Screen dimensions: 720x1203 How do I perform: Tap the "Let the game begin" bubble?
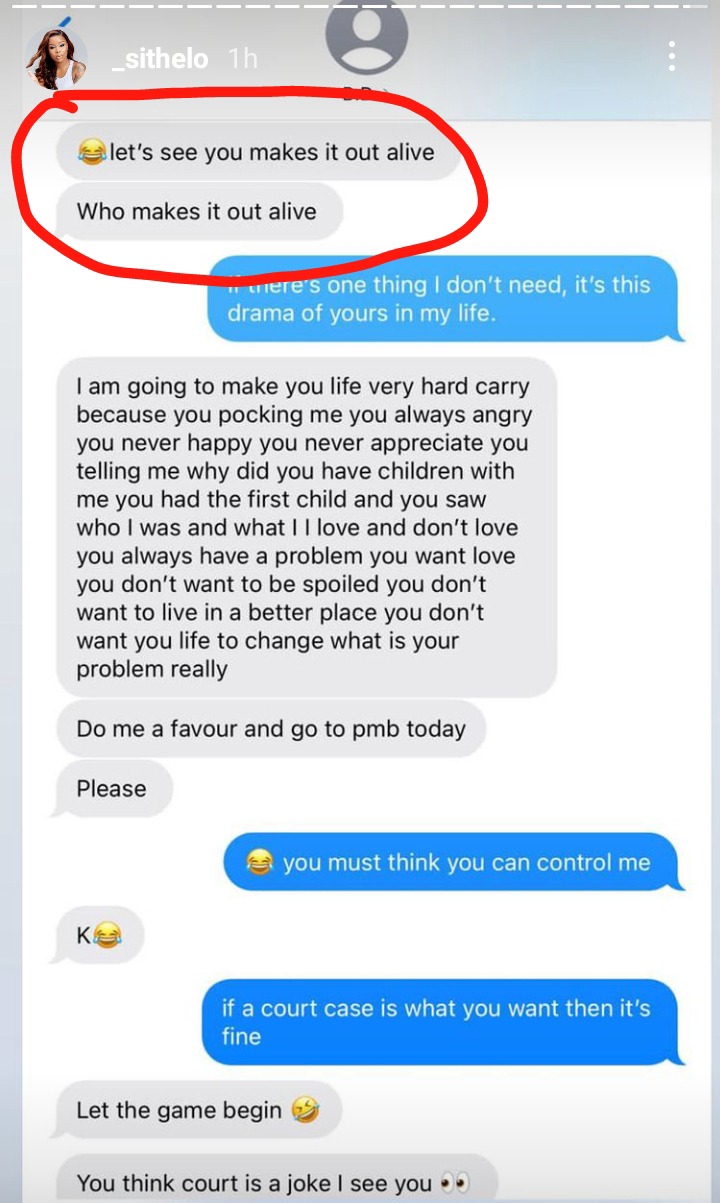[x=195, y=1109]
